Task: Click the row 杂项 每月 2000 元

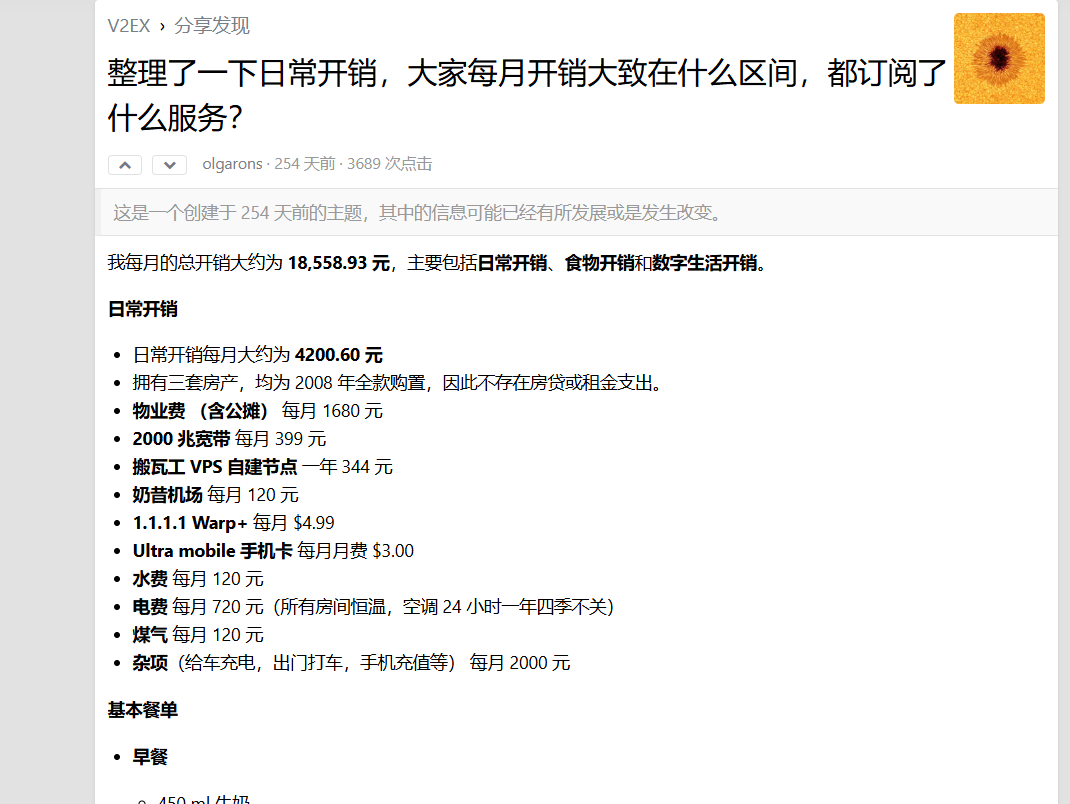Action: (x=351, y=663)
